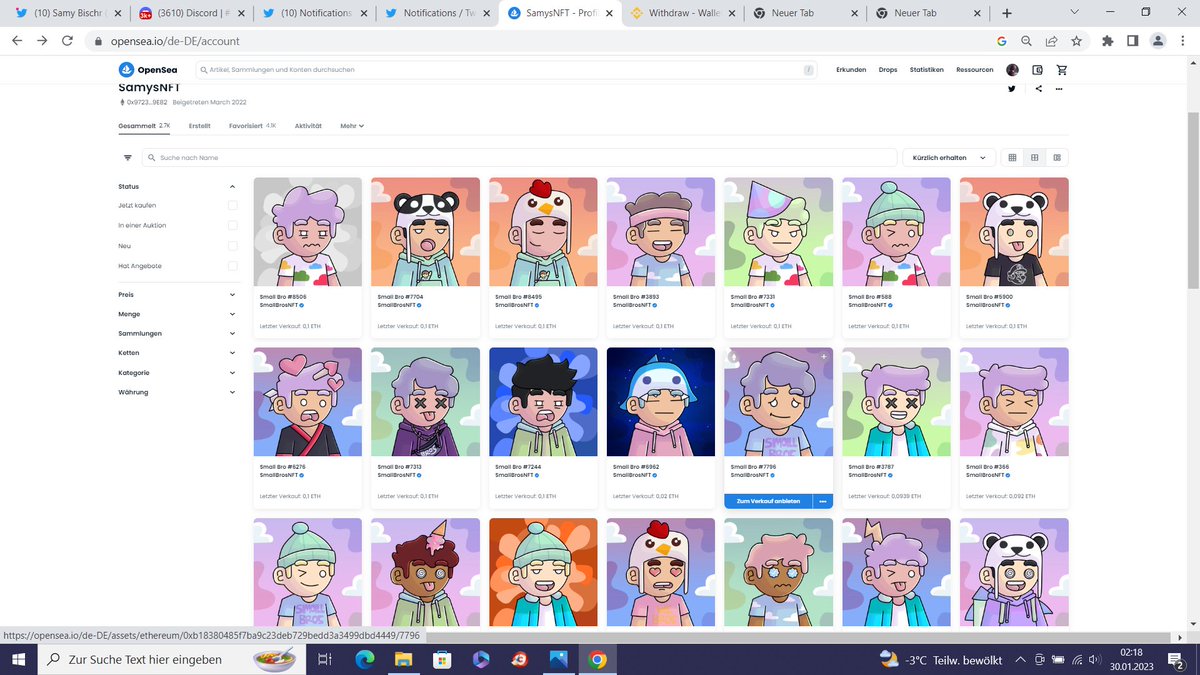
Task: Open more options on Small Bro #7796
Action: click(823, 501)
